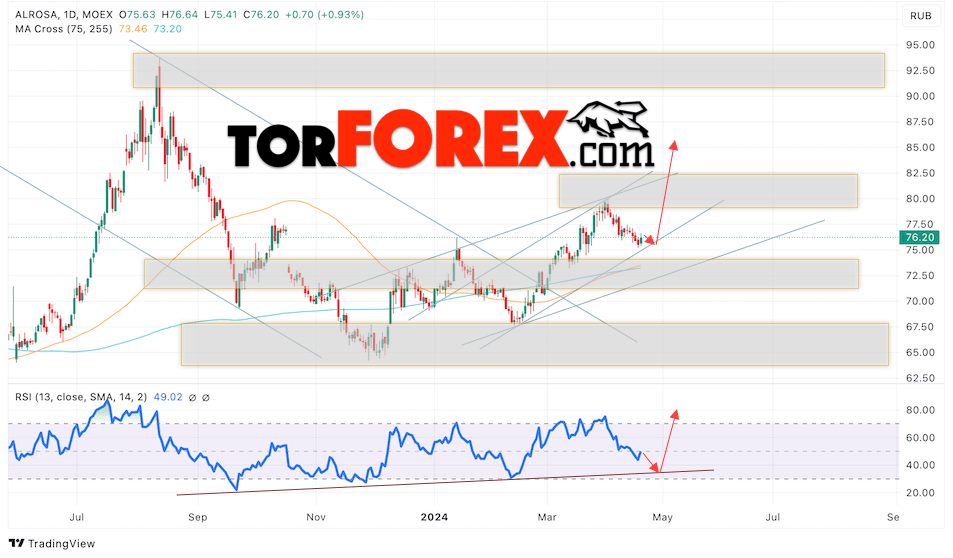Click the close price C76.20
Viewport: 953px width, 558px height.
click(x=262, y=15)
